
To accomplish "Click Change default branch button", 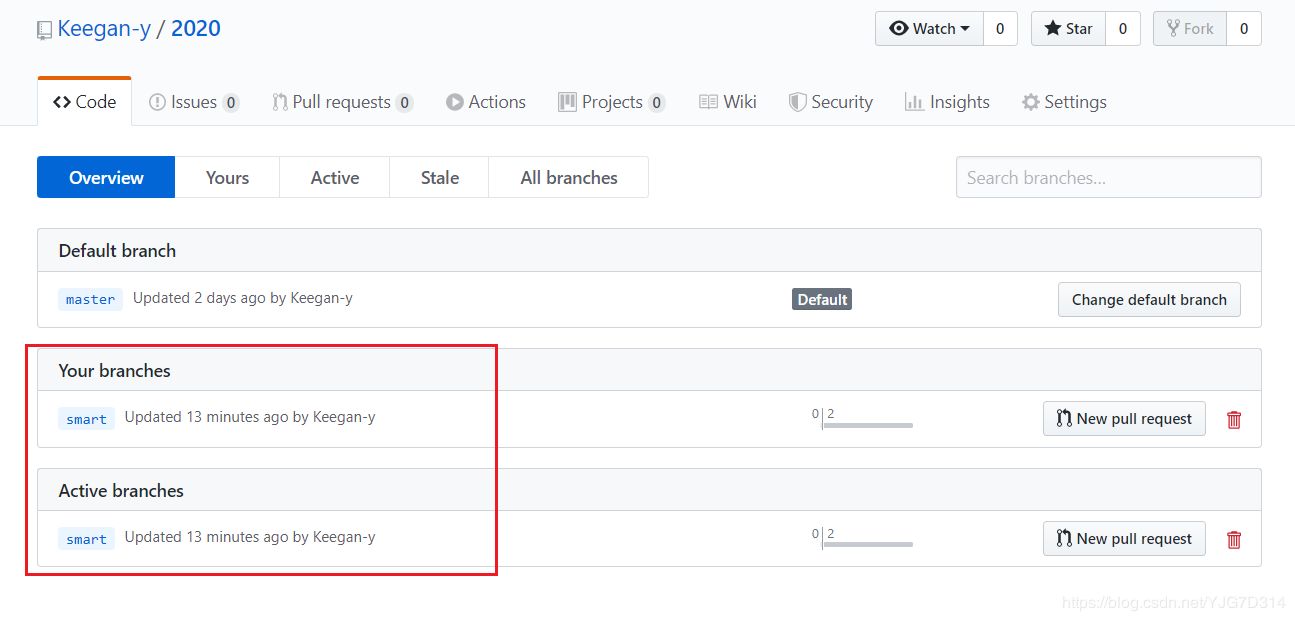I will [1149, 300].
